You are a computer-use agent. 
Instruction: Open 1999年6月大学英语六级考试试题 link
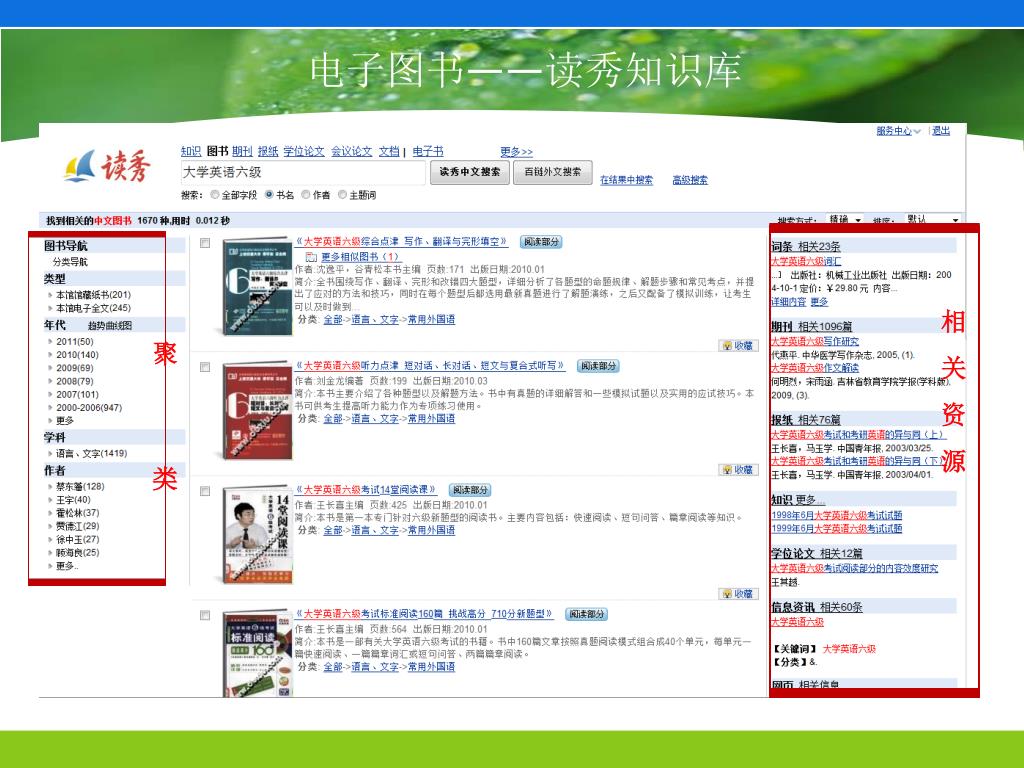pos(837,528)
